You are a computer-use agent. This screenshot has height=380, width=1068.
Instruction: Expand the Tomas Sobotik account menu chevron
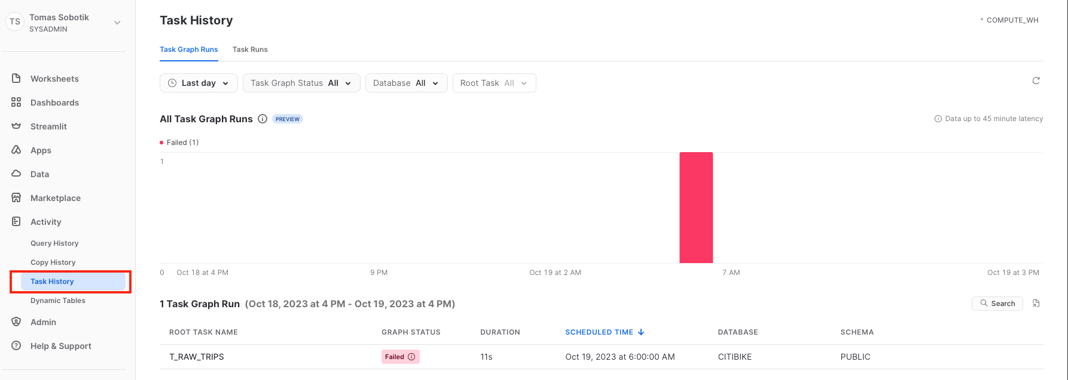point(117,22)
